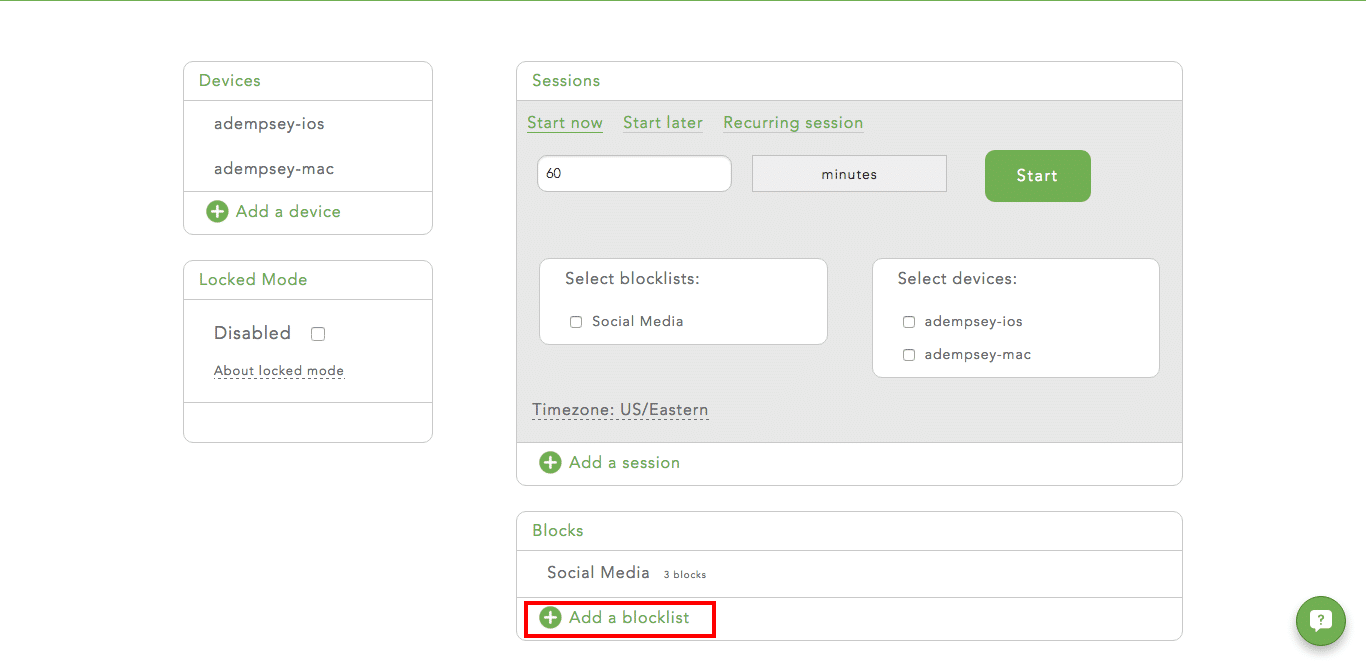
Task: Click the Select devices: heading
Action: pos(957,279)
